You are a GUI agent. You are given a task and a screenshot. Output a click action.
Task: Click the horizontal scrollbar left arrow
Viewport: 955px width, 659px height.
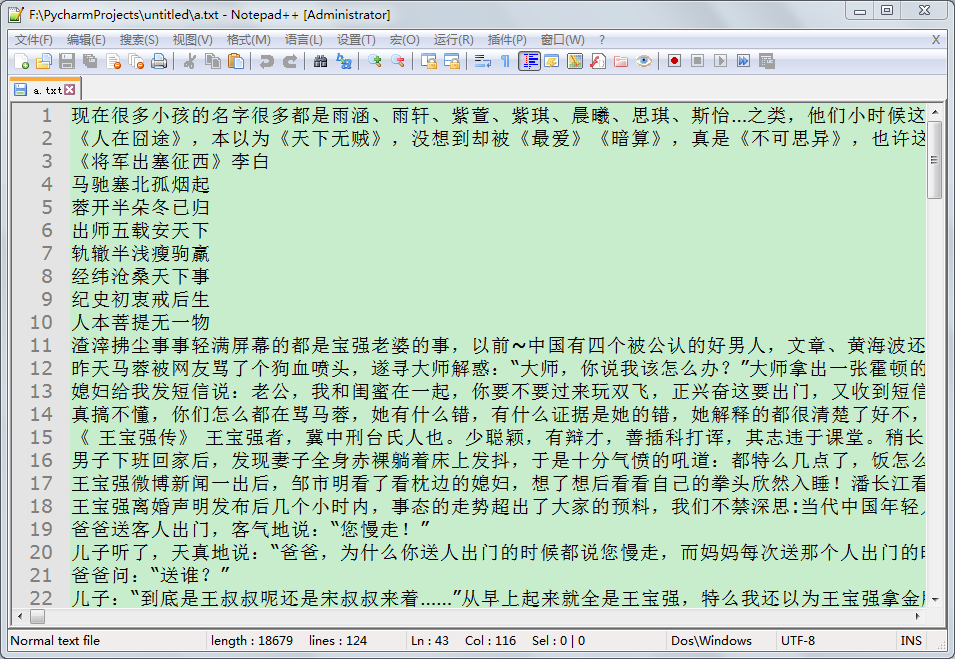[x=20, y=616]
